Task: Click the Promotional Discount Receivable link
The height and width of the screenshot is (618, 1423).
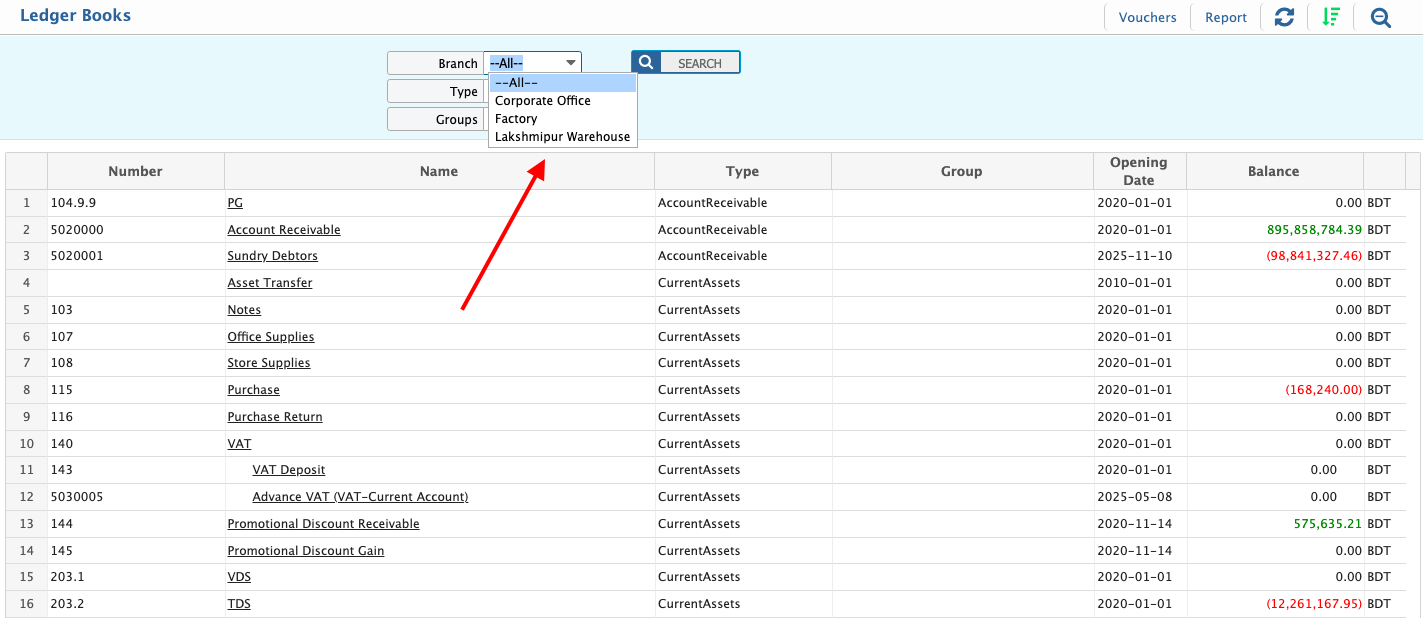Action: click(x=323, y=524)
